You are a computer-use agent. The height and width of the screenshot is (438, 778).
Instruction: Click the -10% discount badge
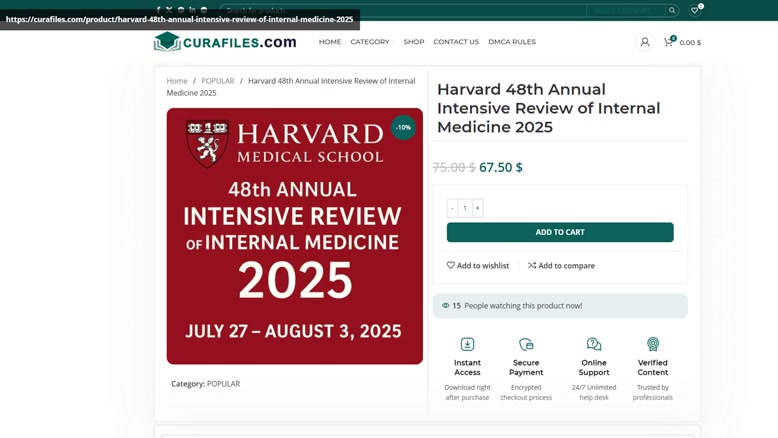click(403, 127)
